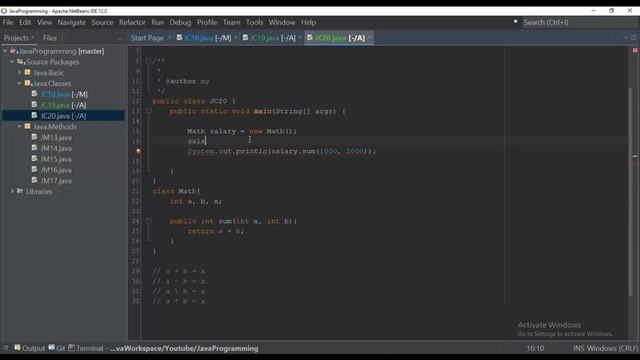The image size is (640, 360).
Task: Open the Output window button
Action: tap(29, 348)
